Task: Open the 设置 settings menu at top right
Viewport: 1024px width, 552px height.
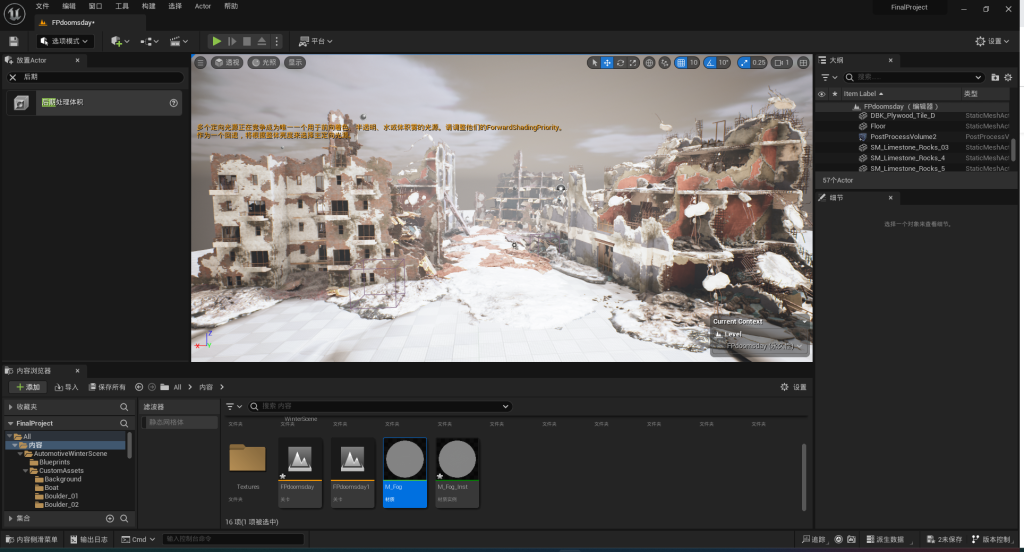Action: click(x=993, y=41)
